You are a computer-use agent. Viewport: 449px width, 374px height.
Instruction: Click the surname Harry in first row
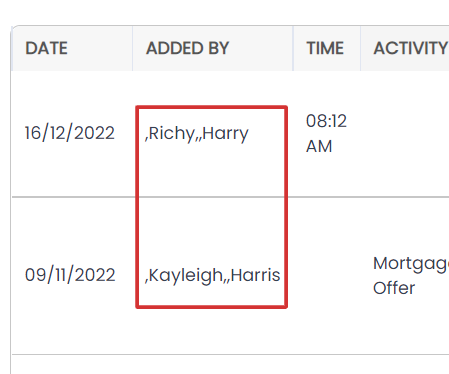[225, 134]
